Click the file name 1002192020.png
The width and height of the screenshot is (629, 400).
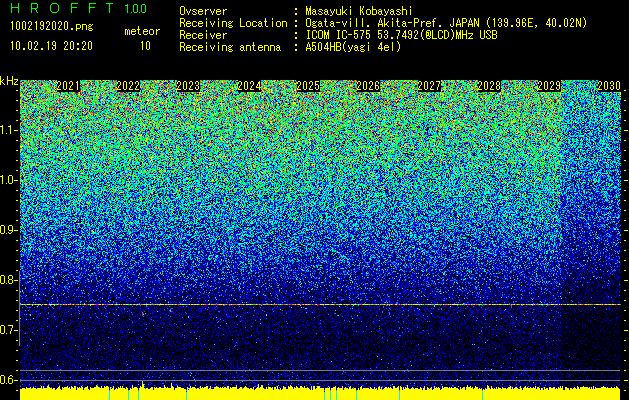point(52,27)
